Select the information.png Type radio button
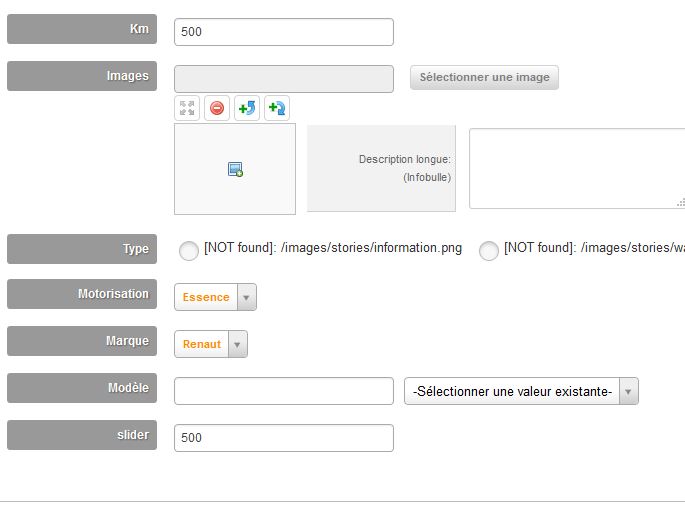 (189, 251)
